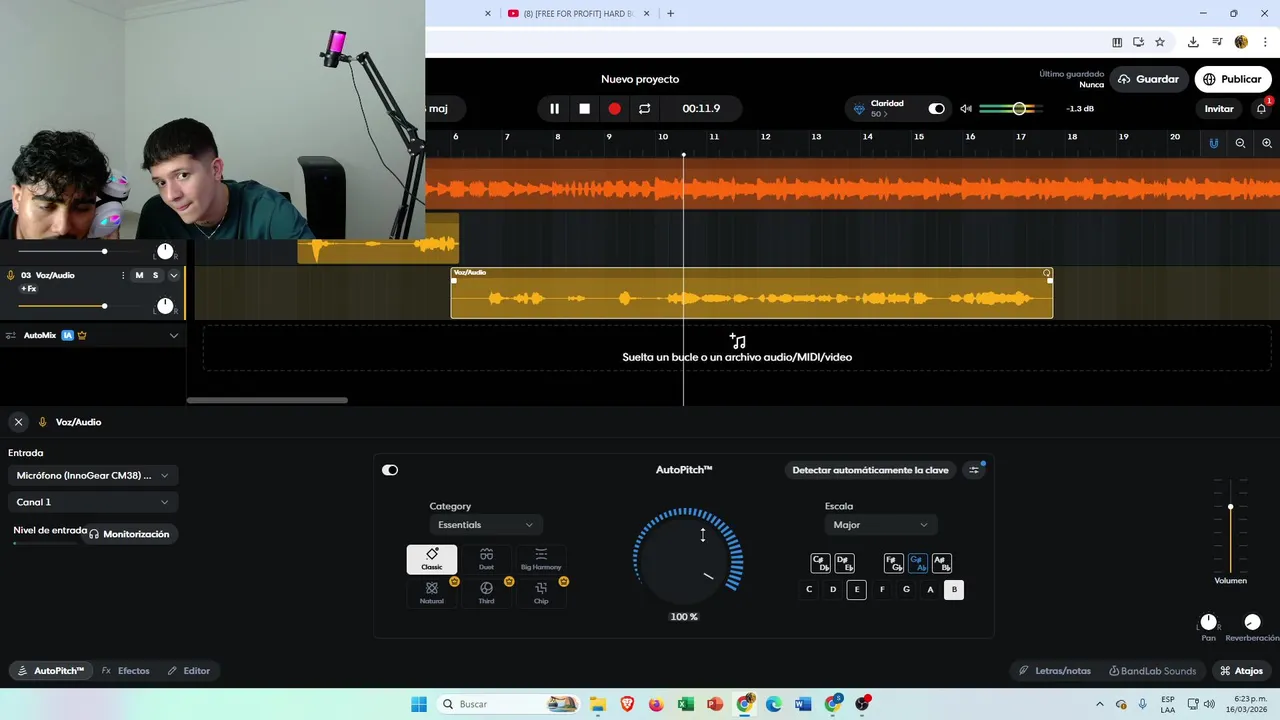Open the Canal 1 channel dropdown

pyautogui.click(x=93, y=502)
